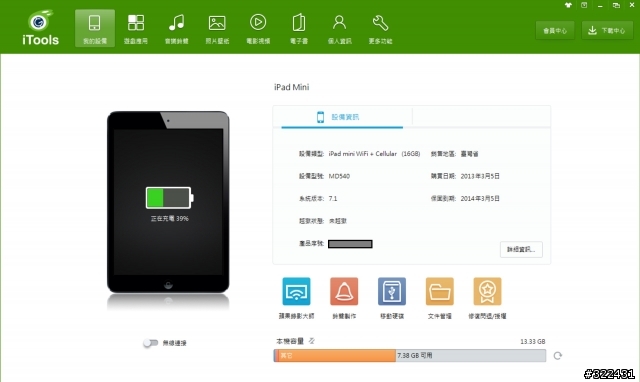The height and width of the screenshot is (382, 640).
Task: Click the masked serial number field
Action: [350, 244]
